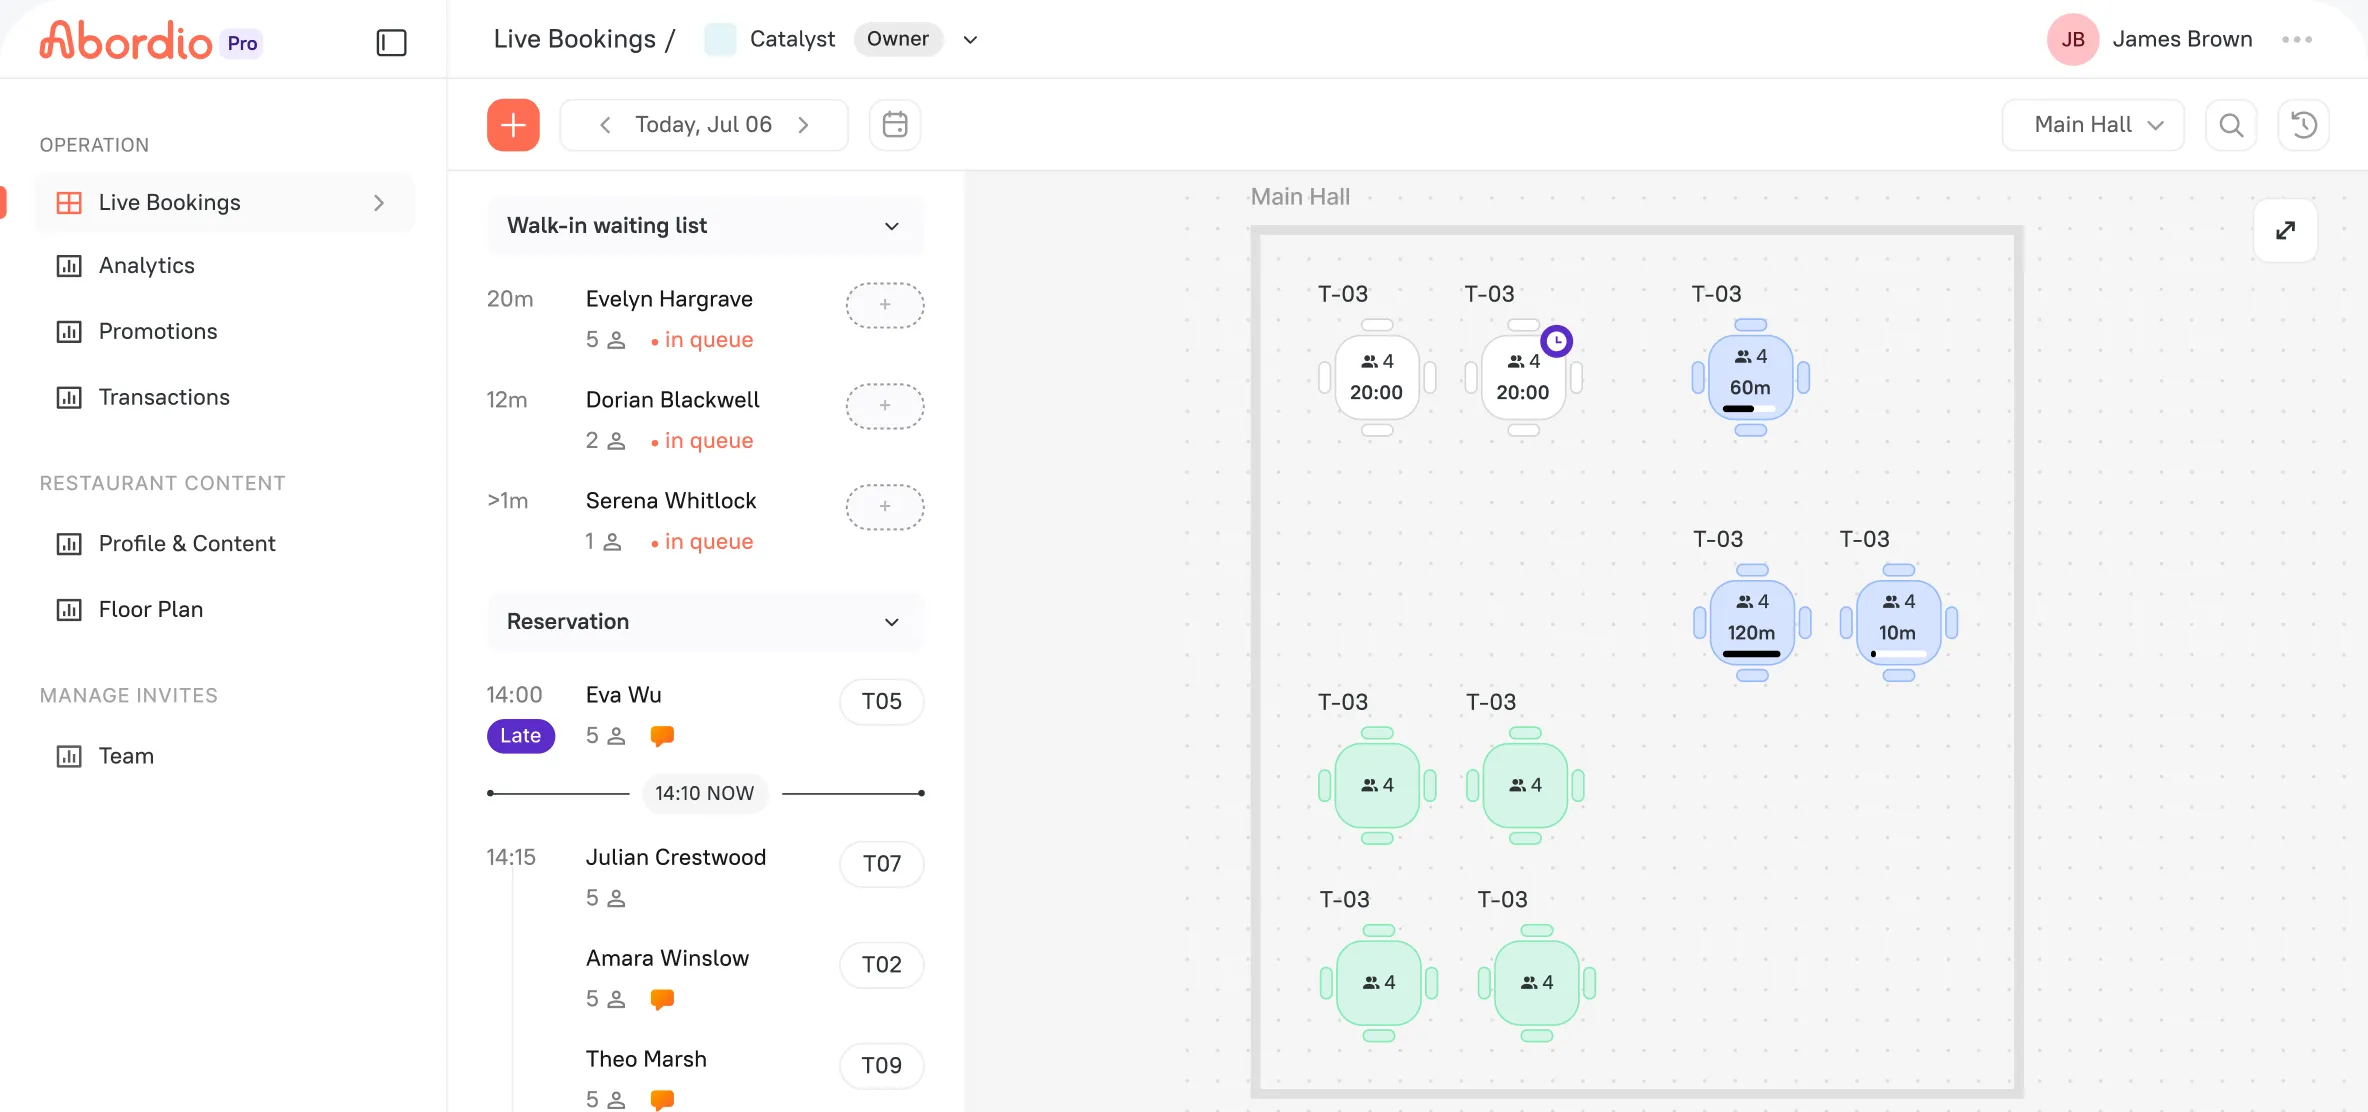Screen dimensions: 2368x1112
Task: Select the occupied table showing 120m
Action: pyautogui.click(x=1752, y=623)
